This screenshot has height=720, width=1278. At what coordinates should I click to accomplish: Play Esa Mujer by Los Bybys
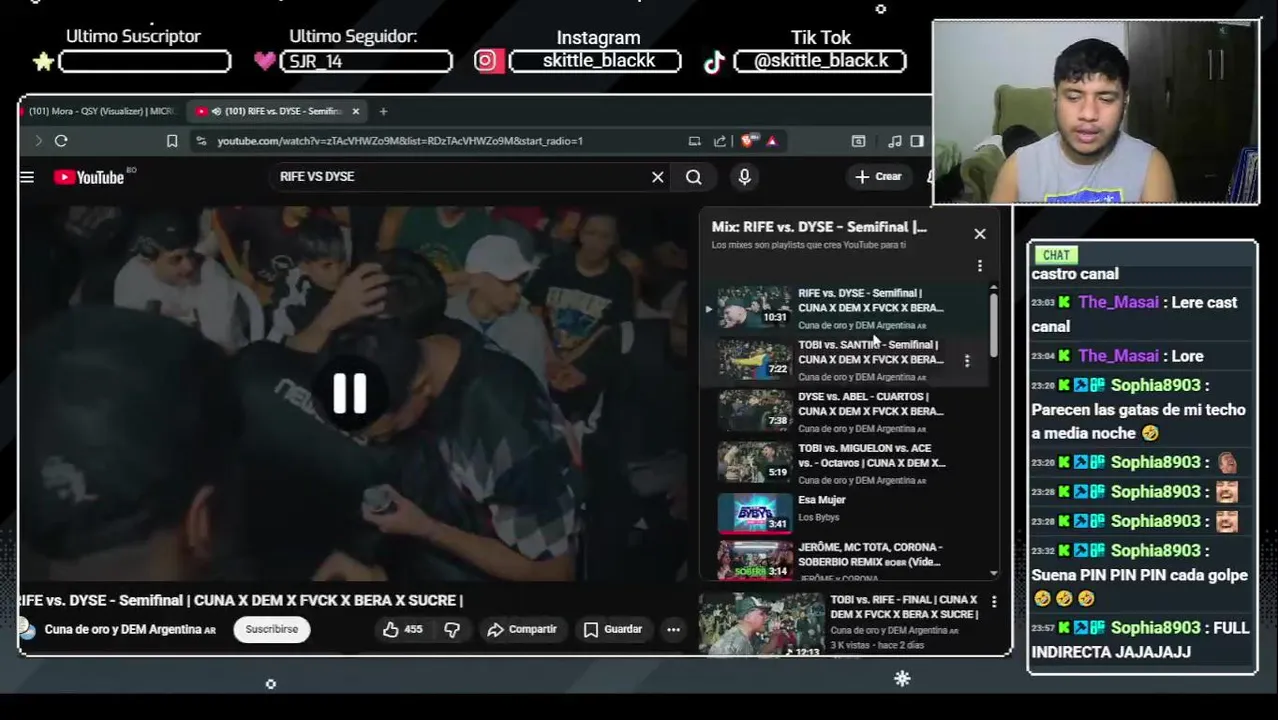tap(845, 512)
